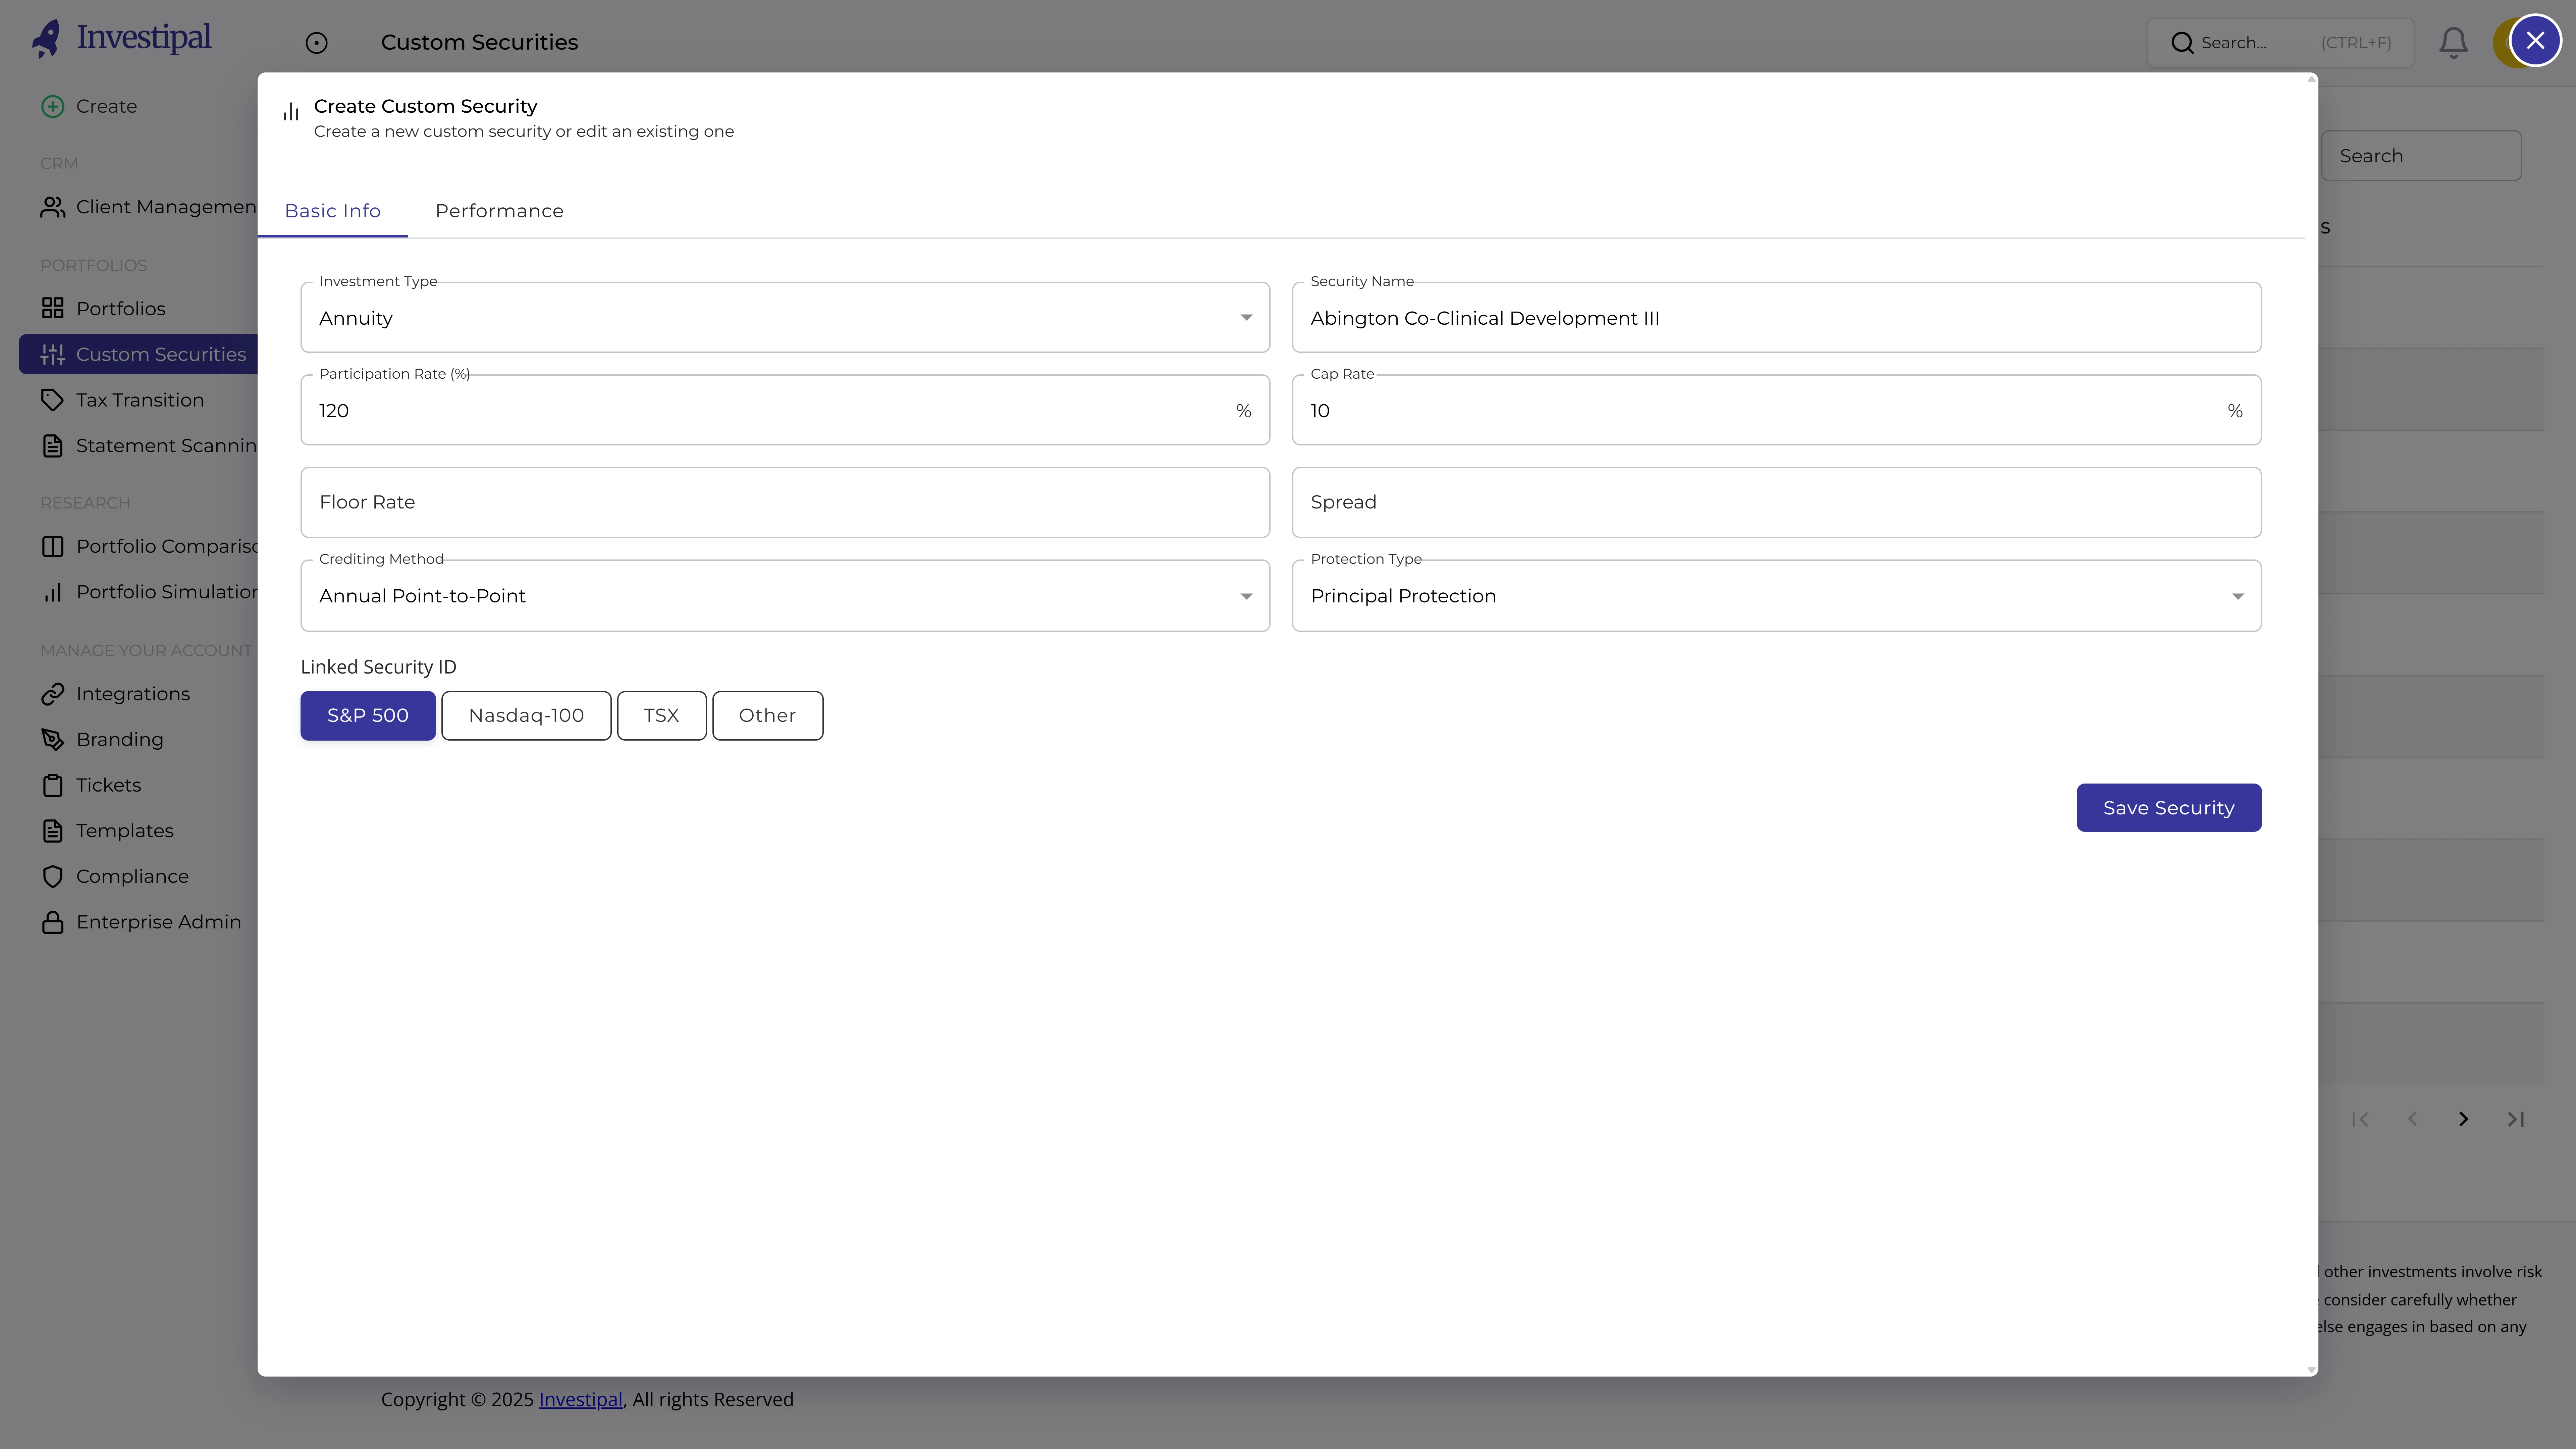Viewport: 2576px width, 1449px height.
Task: Open Tax Transition in the sidebar
Action: coord(140,400)
